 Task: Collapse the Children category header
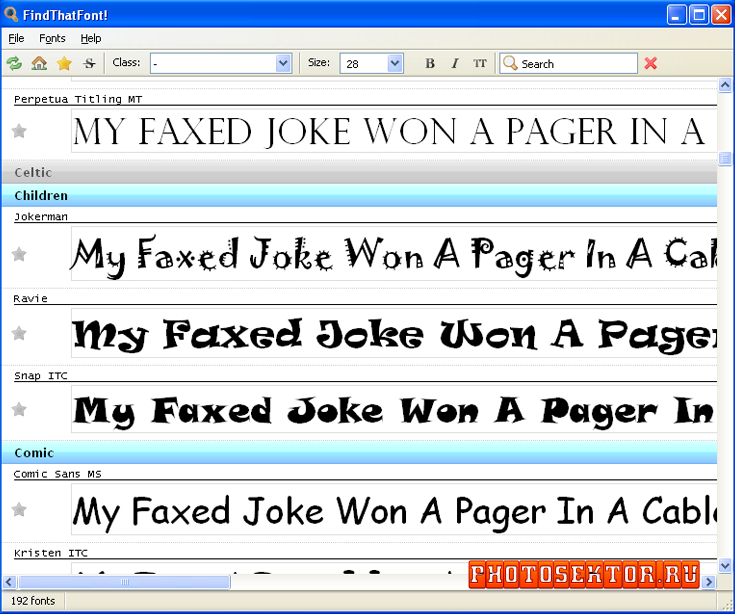coord(359,195)
